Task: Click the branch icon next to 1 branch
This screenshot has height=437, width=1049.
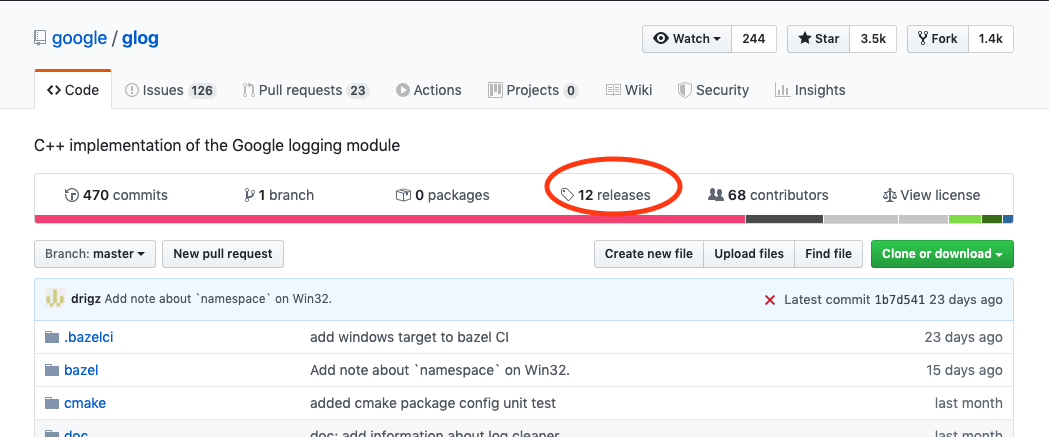Action: (249, 195)
